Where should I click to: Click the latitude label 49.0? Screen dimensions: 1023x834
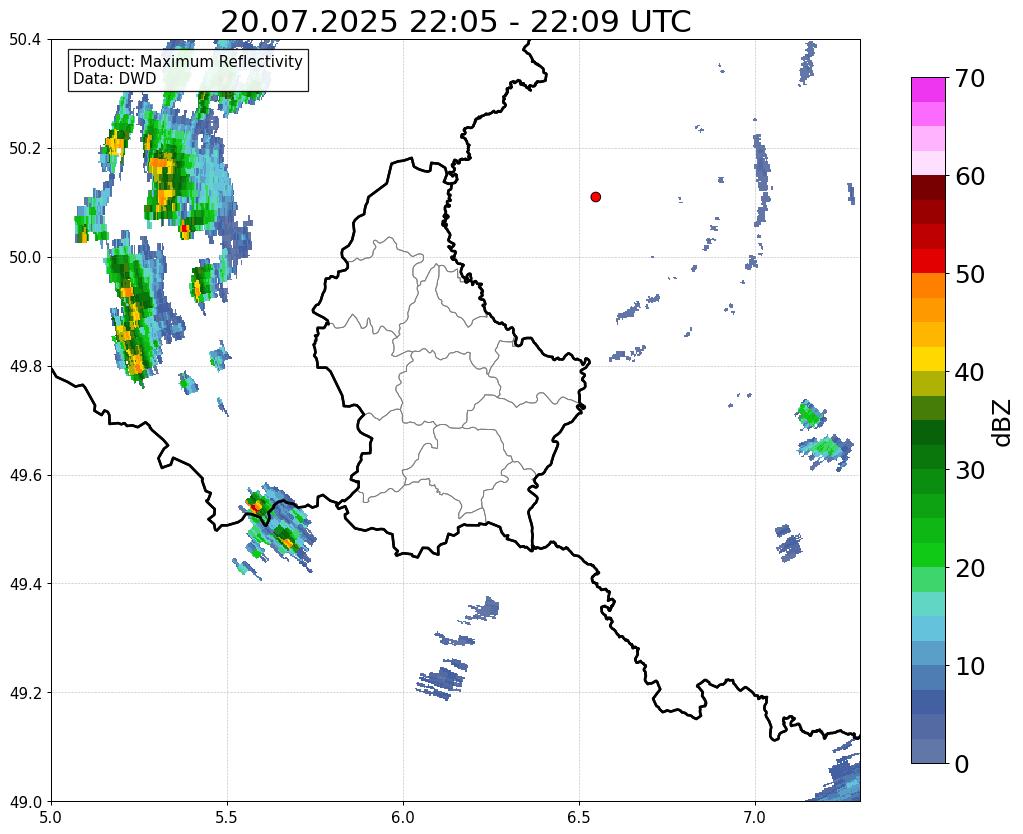point(25,802)
